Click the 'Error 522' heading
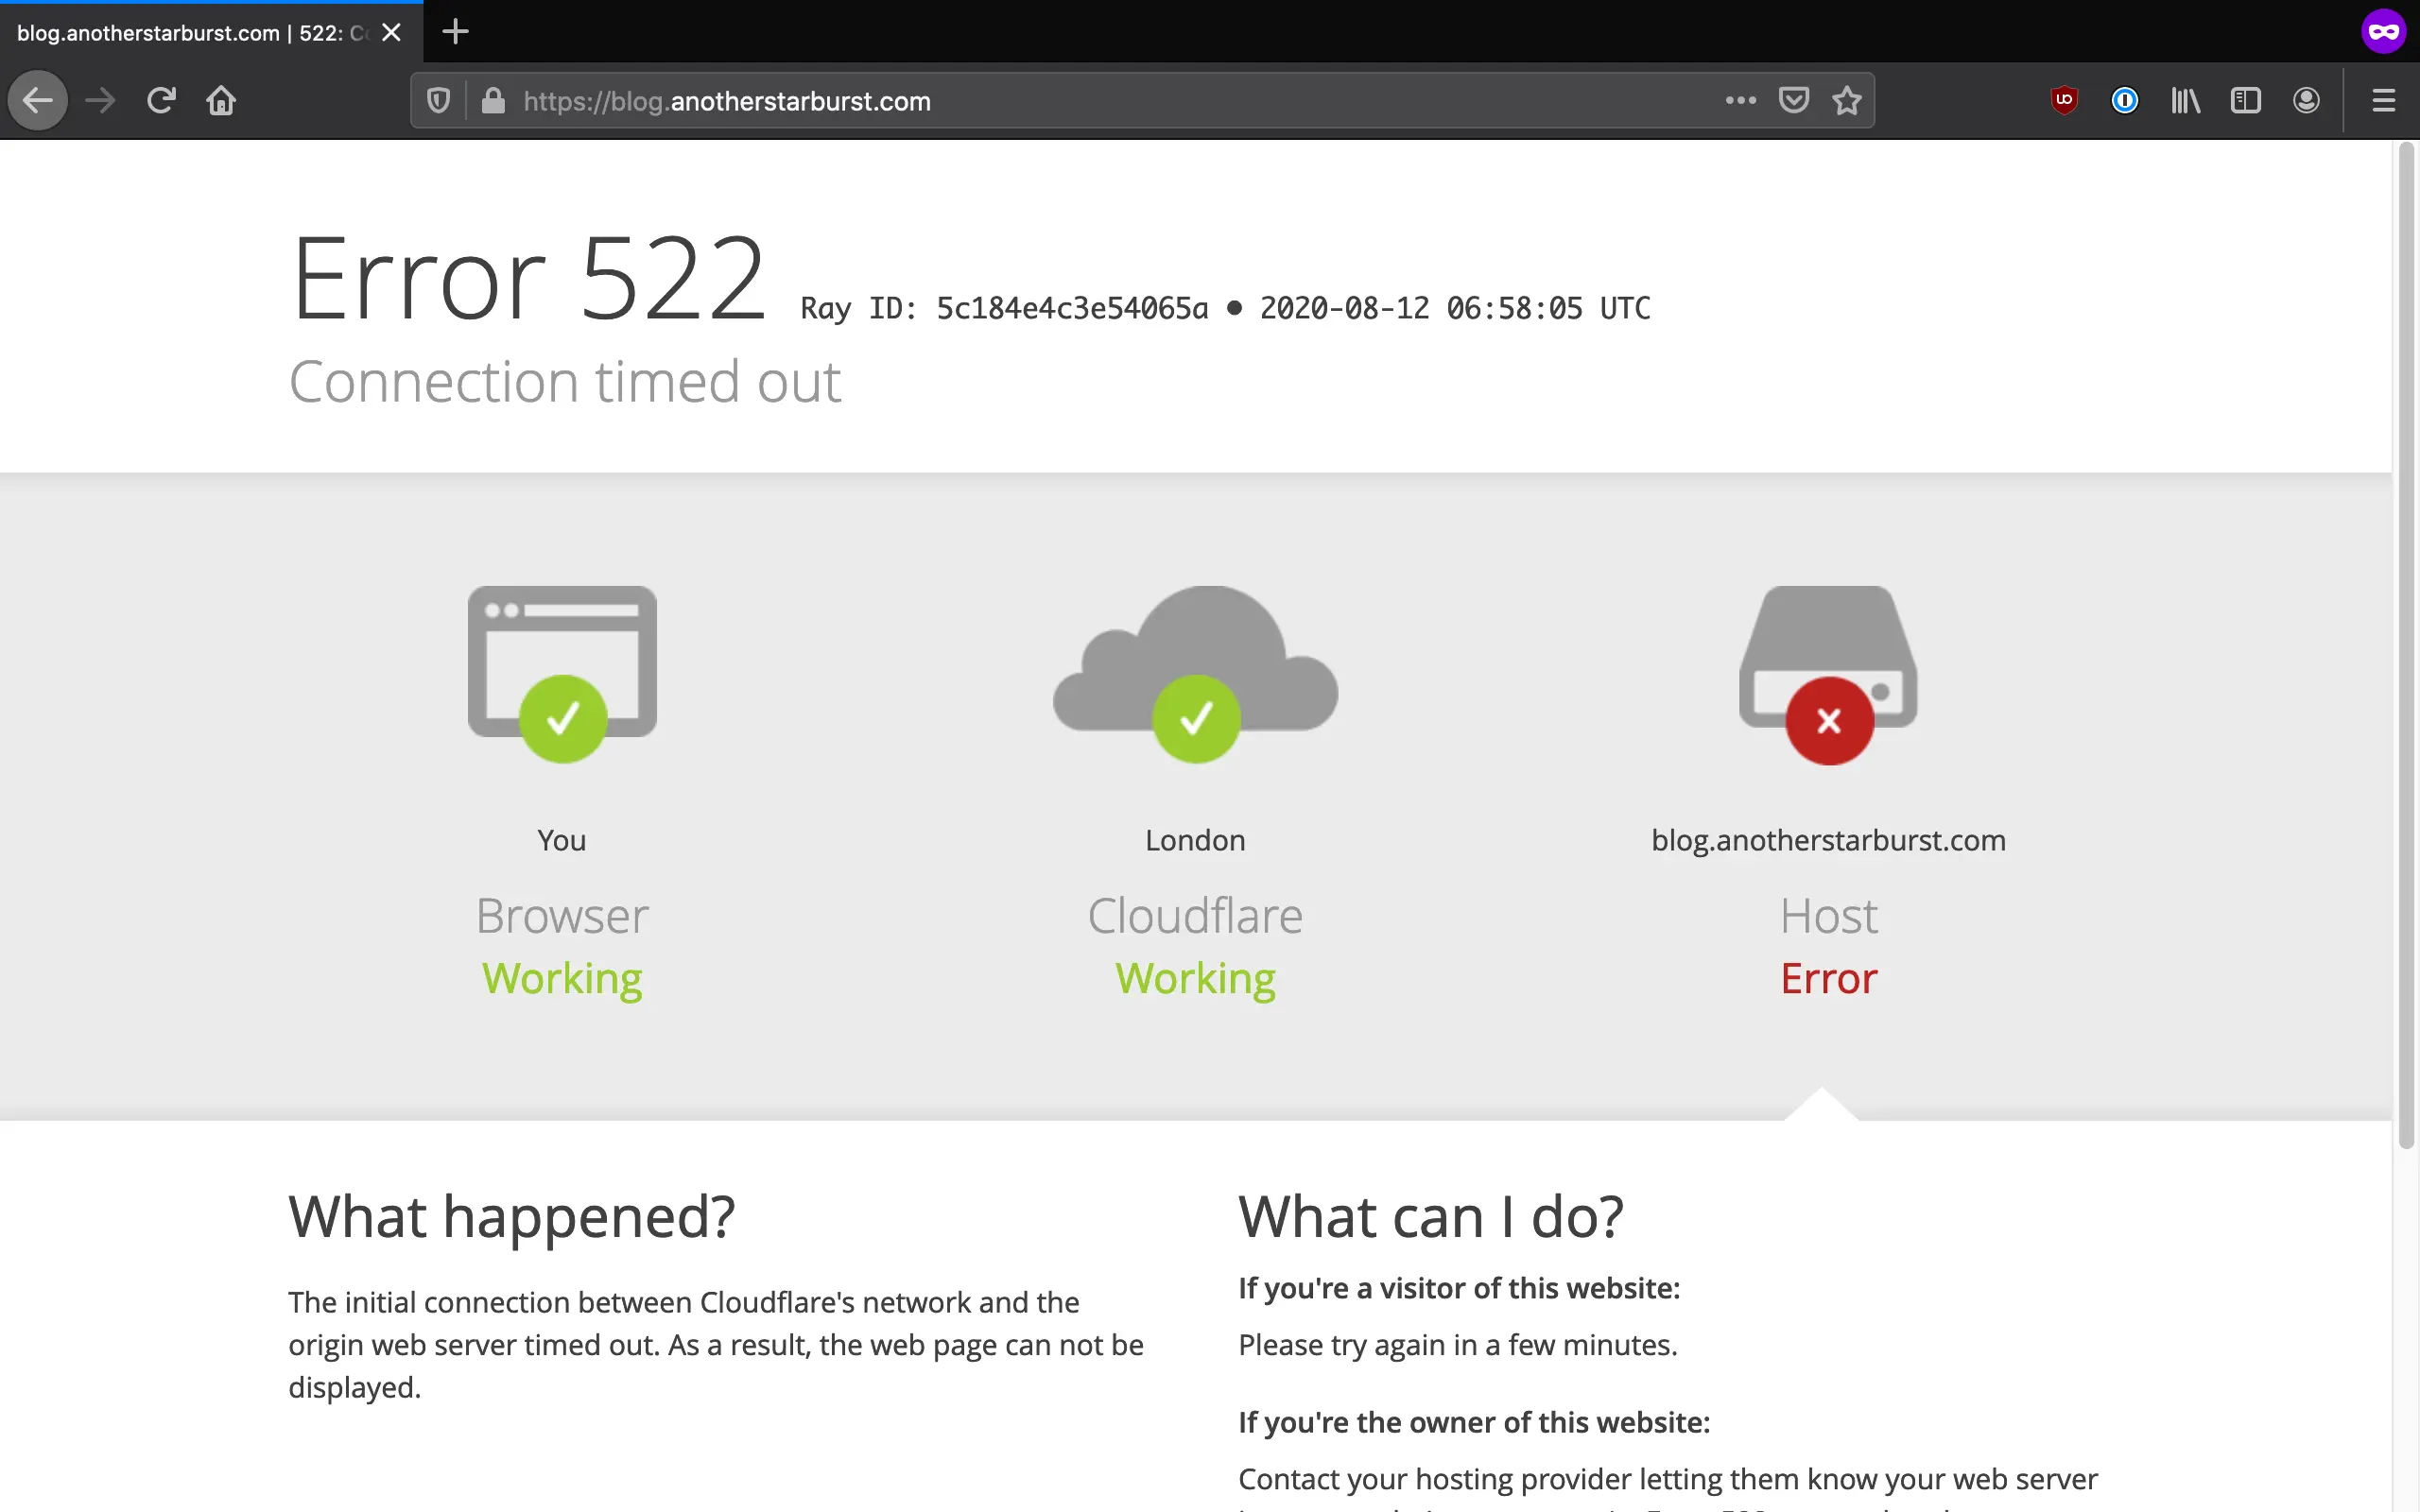2420x1512 pixels. (x=528, y=278)
